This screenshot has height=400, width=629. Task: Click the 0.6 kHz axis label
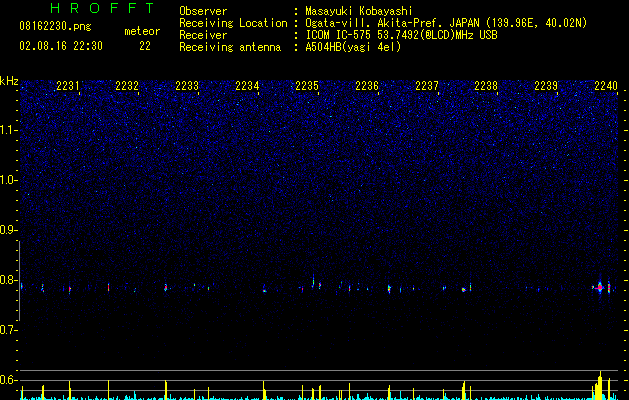tap(8, 380)
